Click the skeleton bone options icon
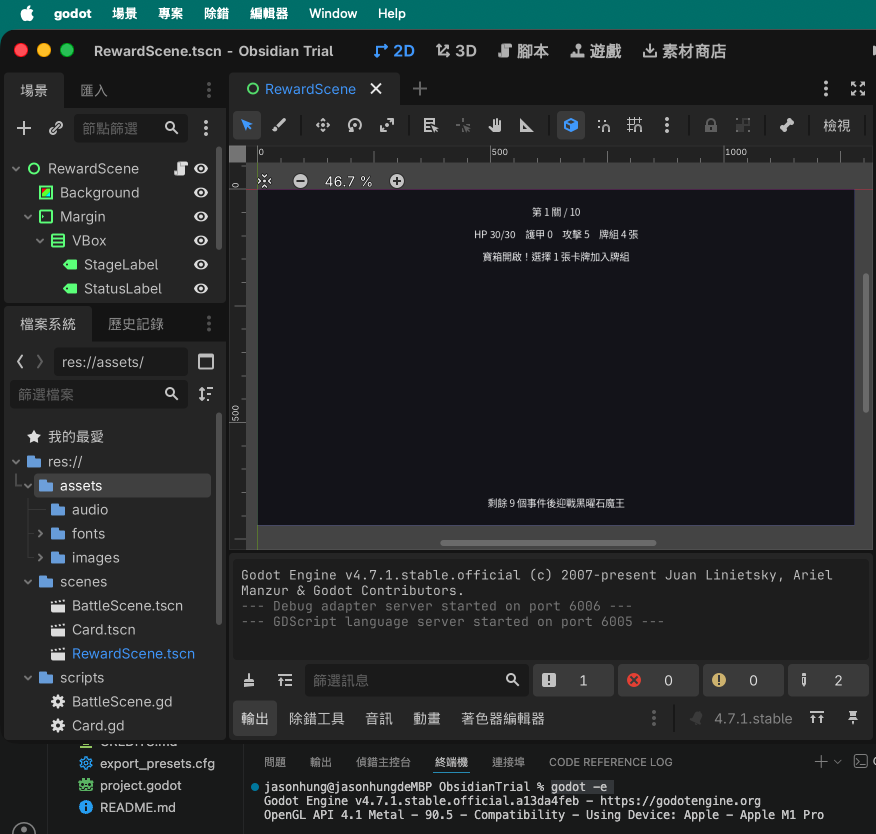876x834 pixels. coord(787,125)
